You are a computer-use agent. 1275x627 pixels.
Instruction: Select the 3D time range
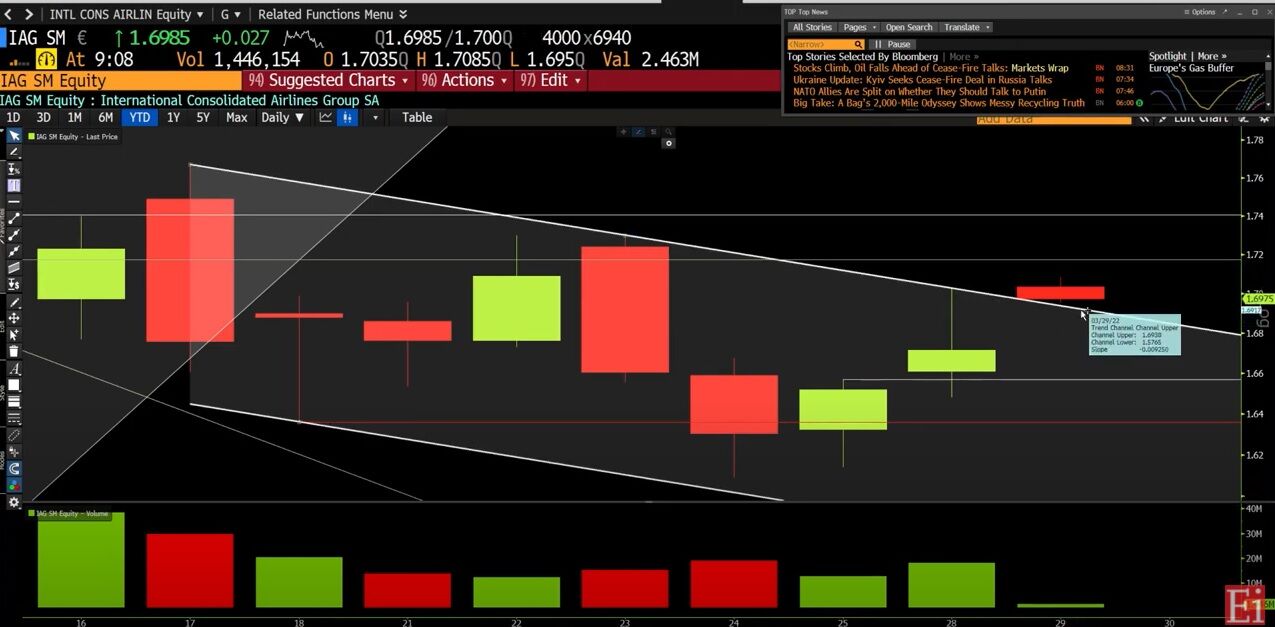43,117
